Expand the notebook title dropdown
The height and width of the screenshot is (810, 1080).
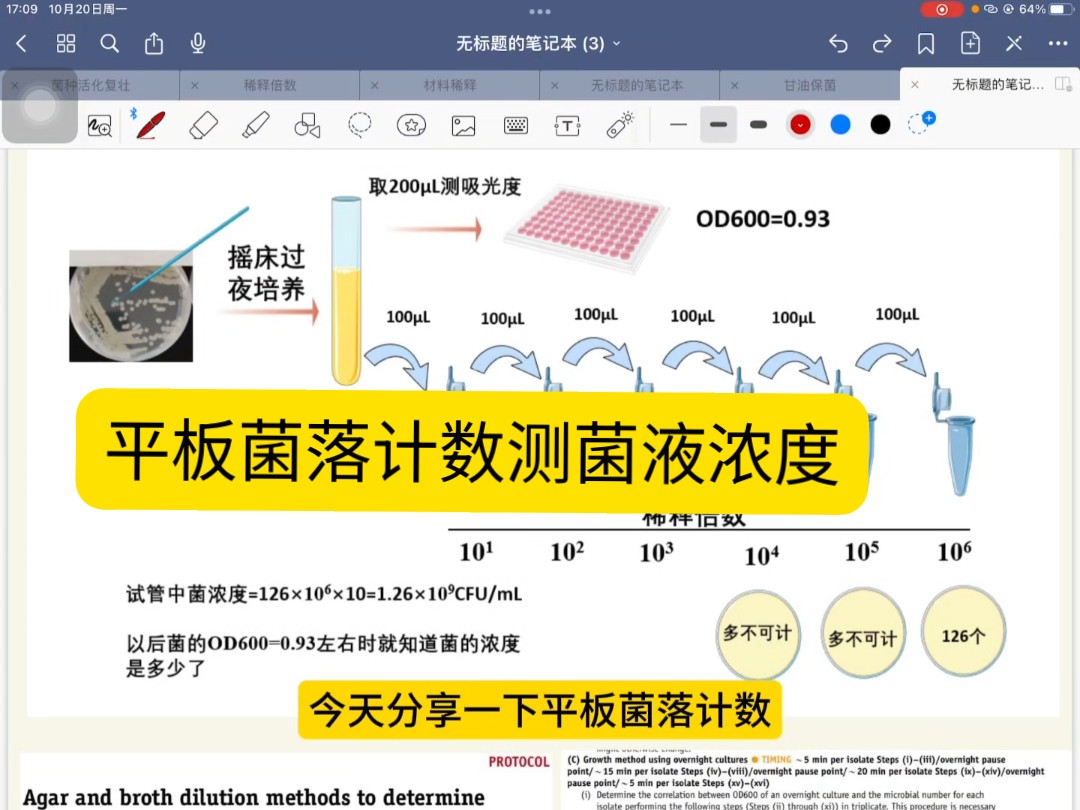tap(617, 43)
